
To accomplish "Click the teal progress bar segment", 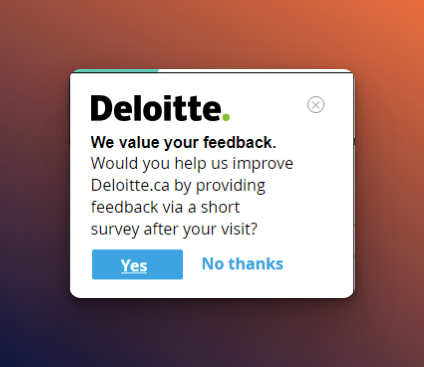I will coord(116,71).
